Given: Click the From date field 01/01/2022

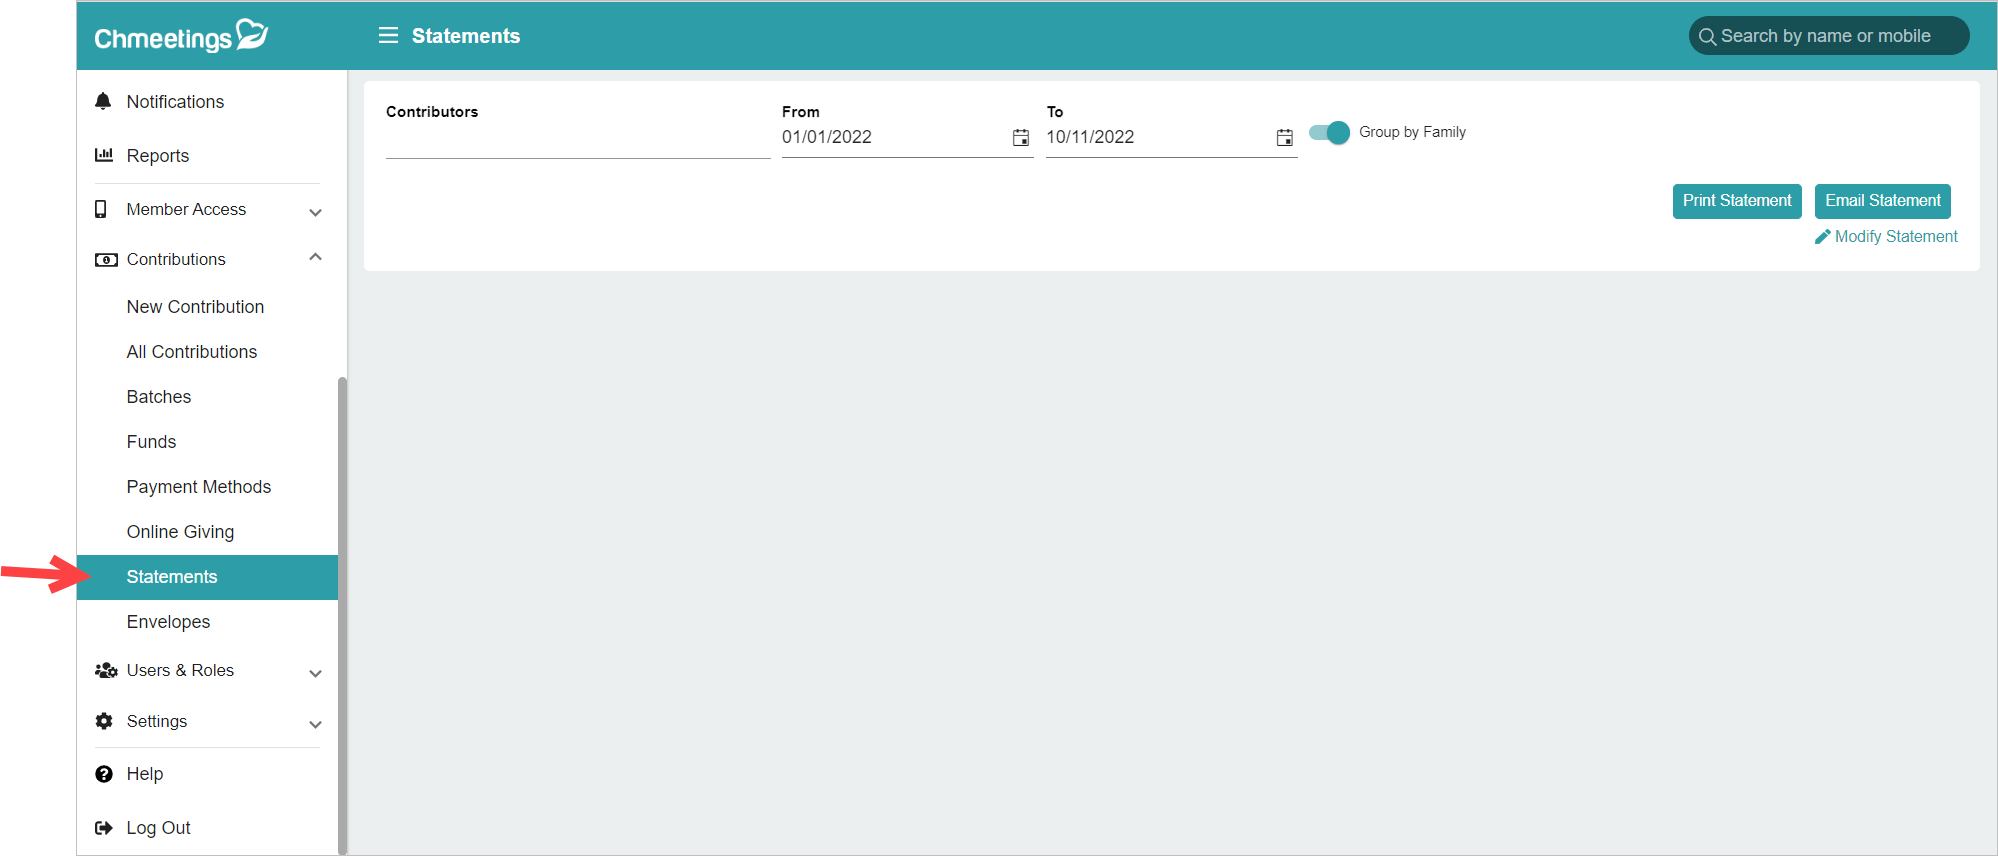Looking at the screenshot, I should [x=907, y=138].
